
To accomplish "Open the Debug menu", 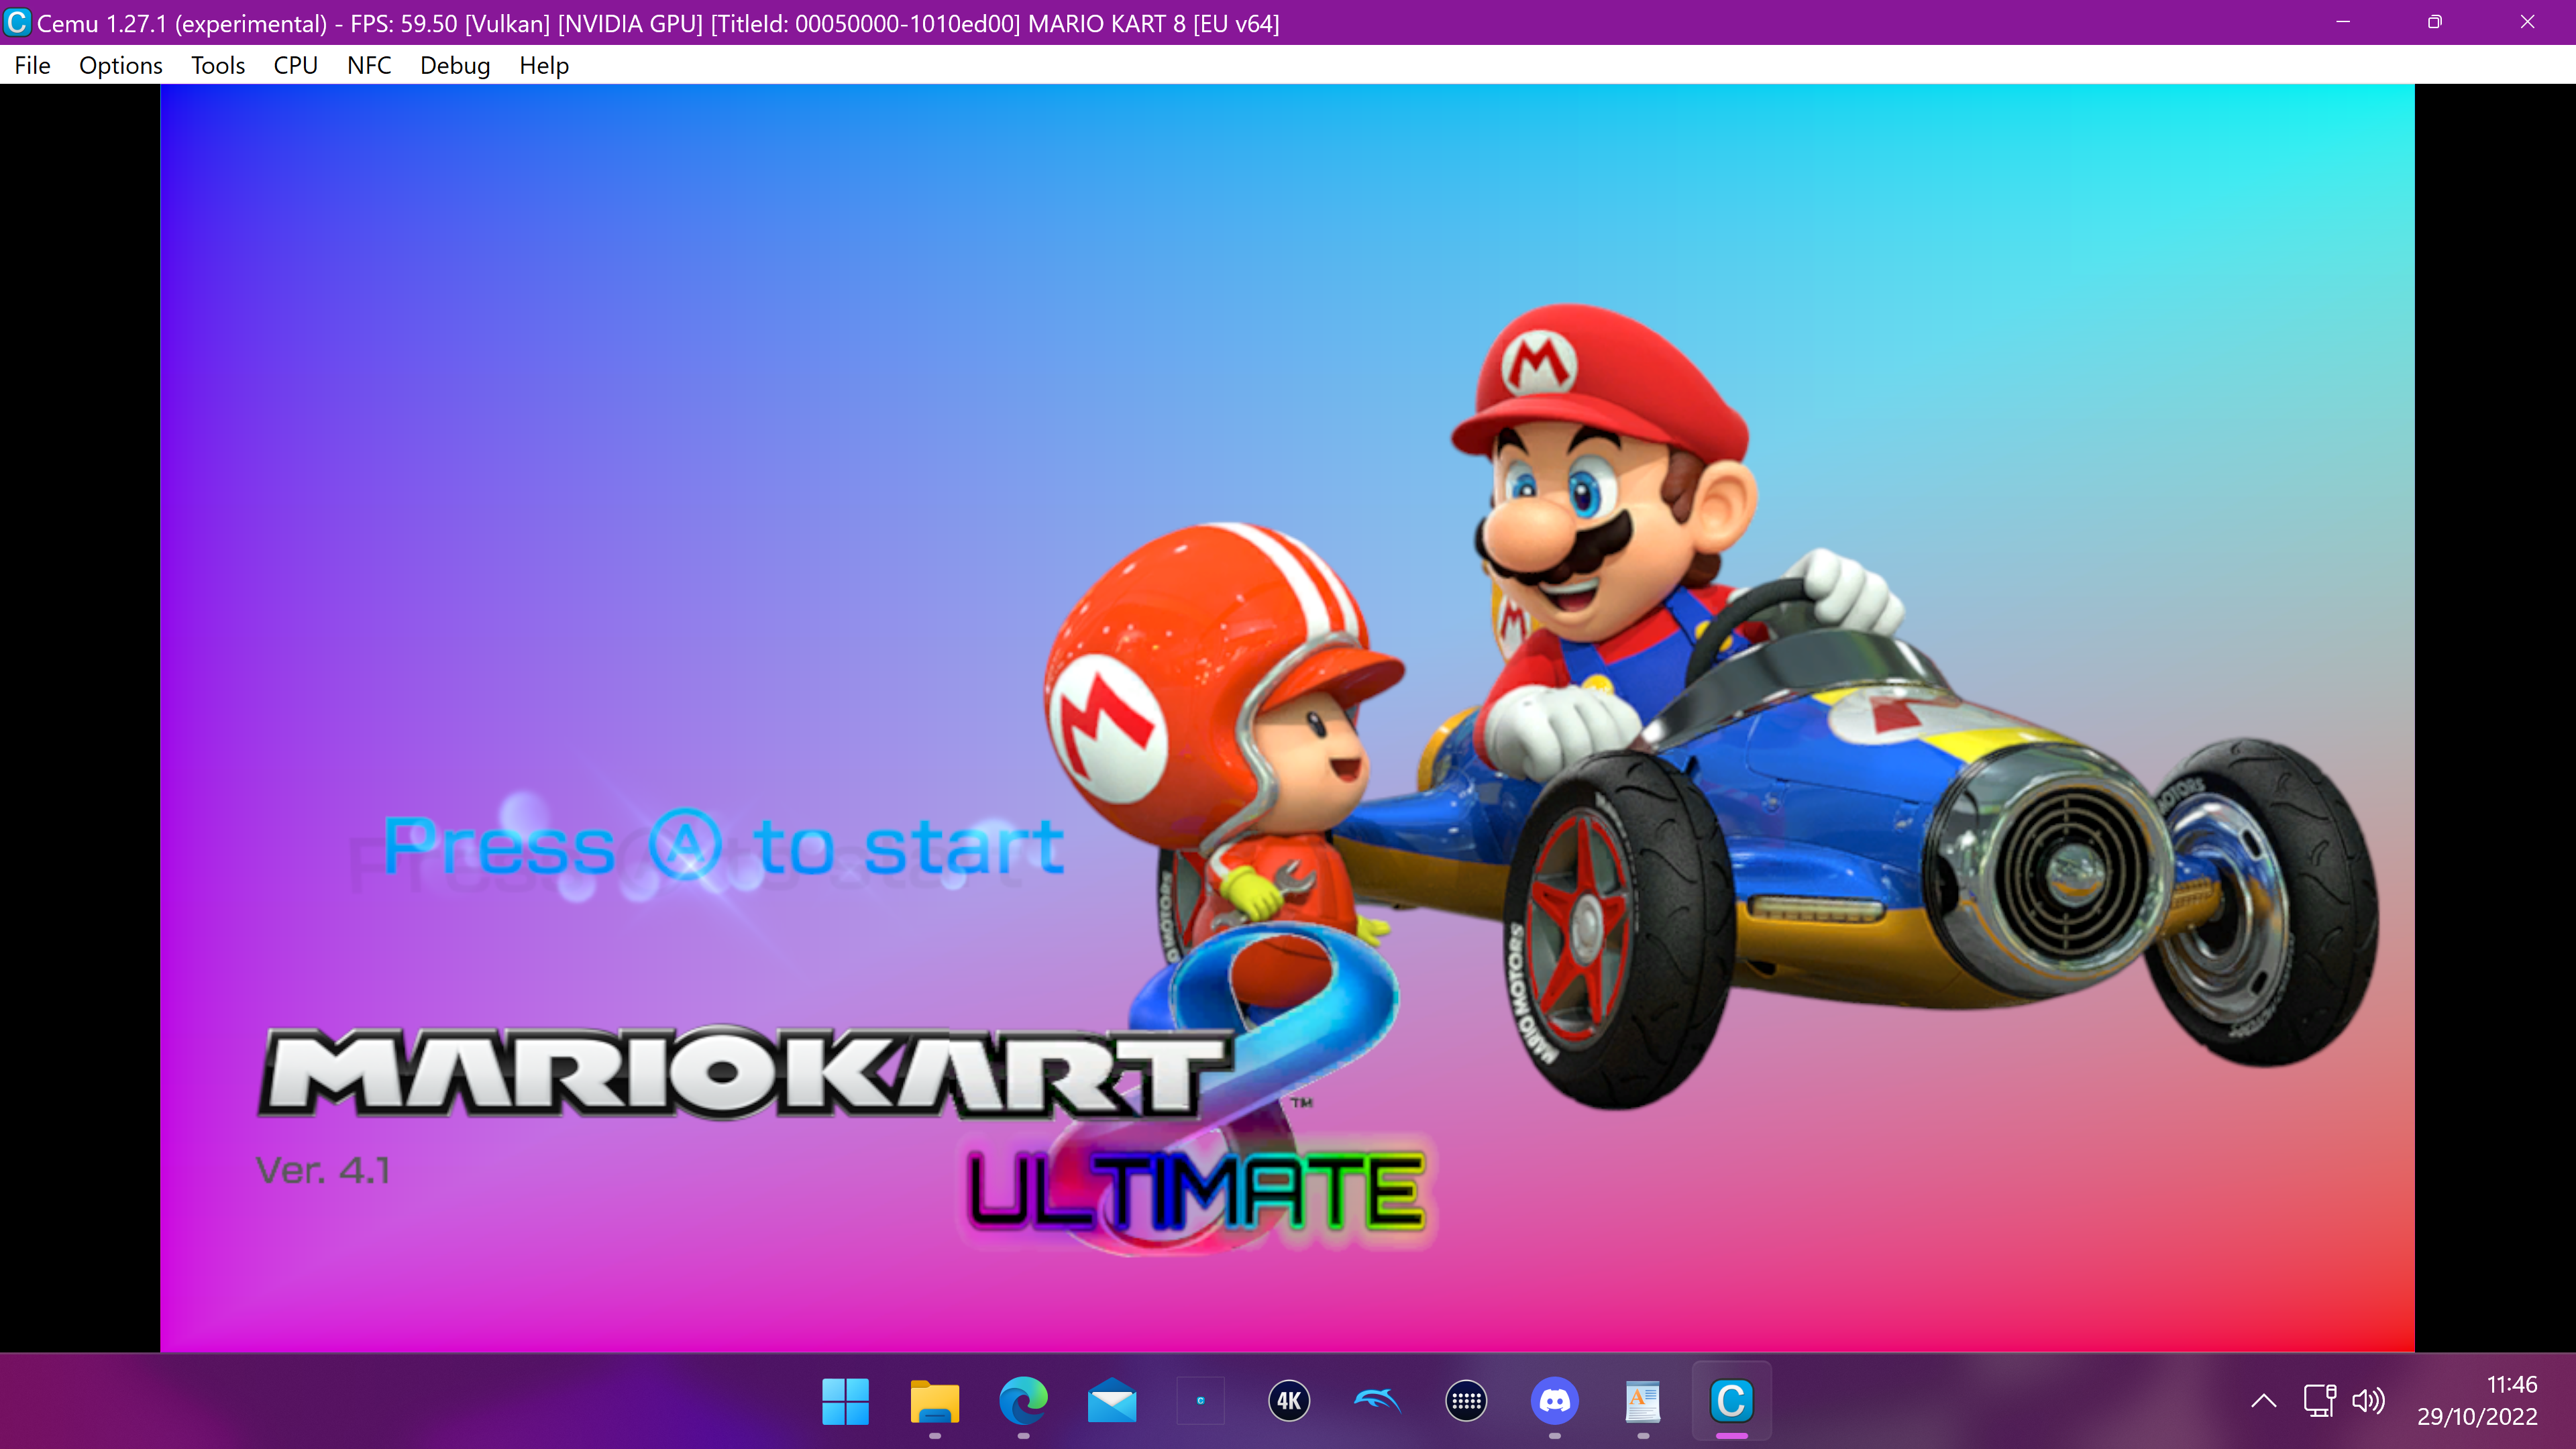I will [x=455, y=65].
